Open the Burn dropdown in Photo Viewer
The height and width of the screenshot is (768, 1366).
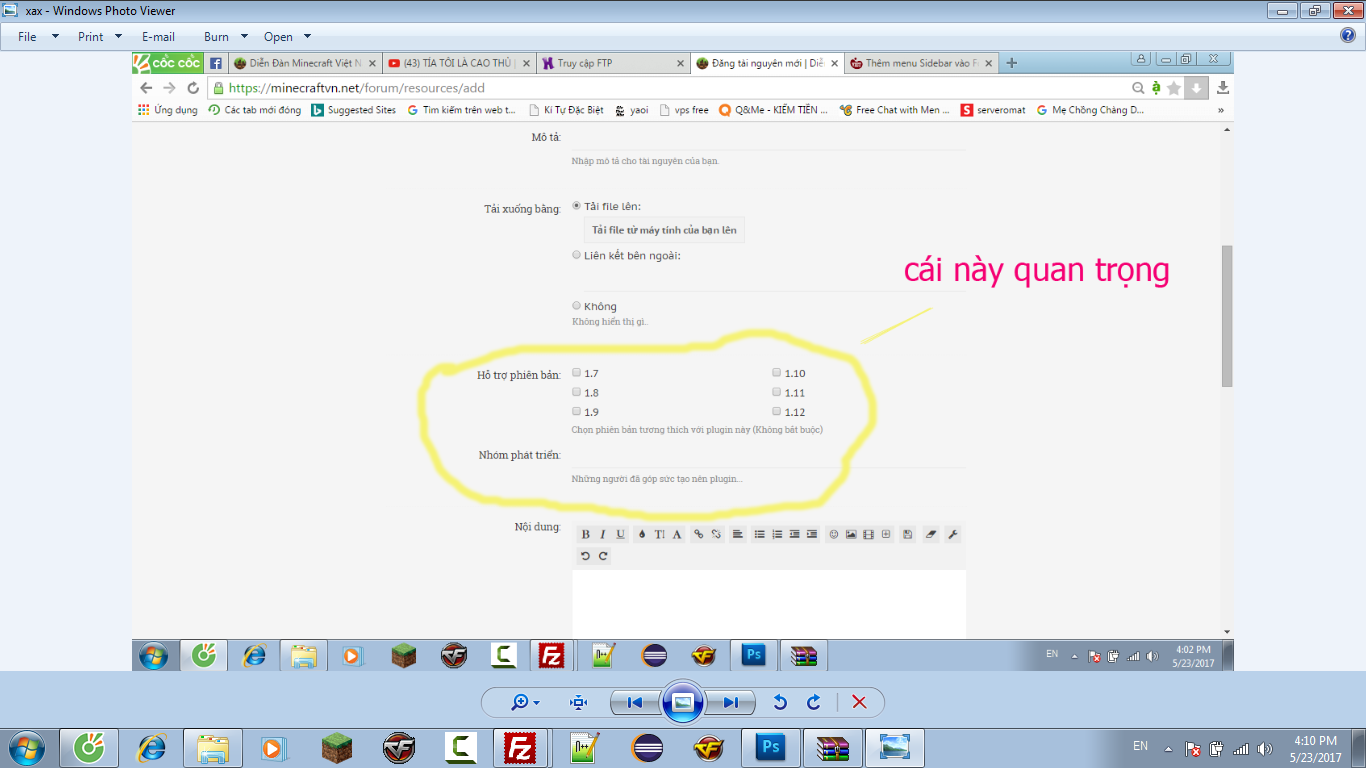click(x=225, y=37)
